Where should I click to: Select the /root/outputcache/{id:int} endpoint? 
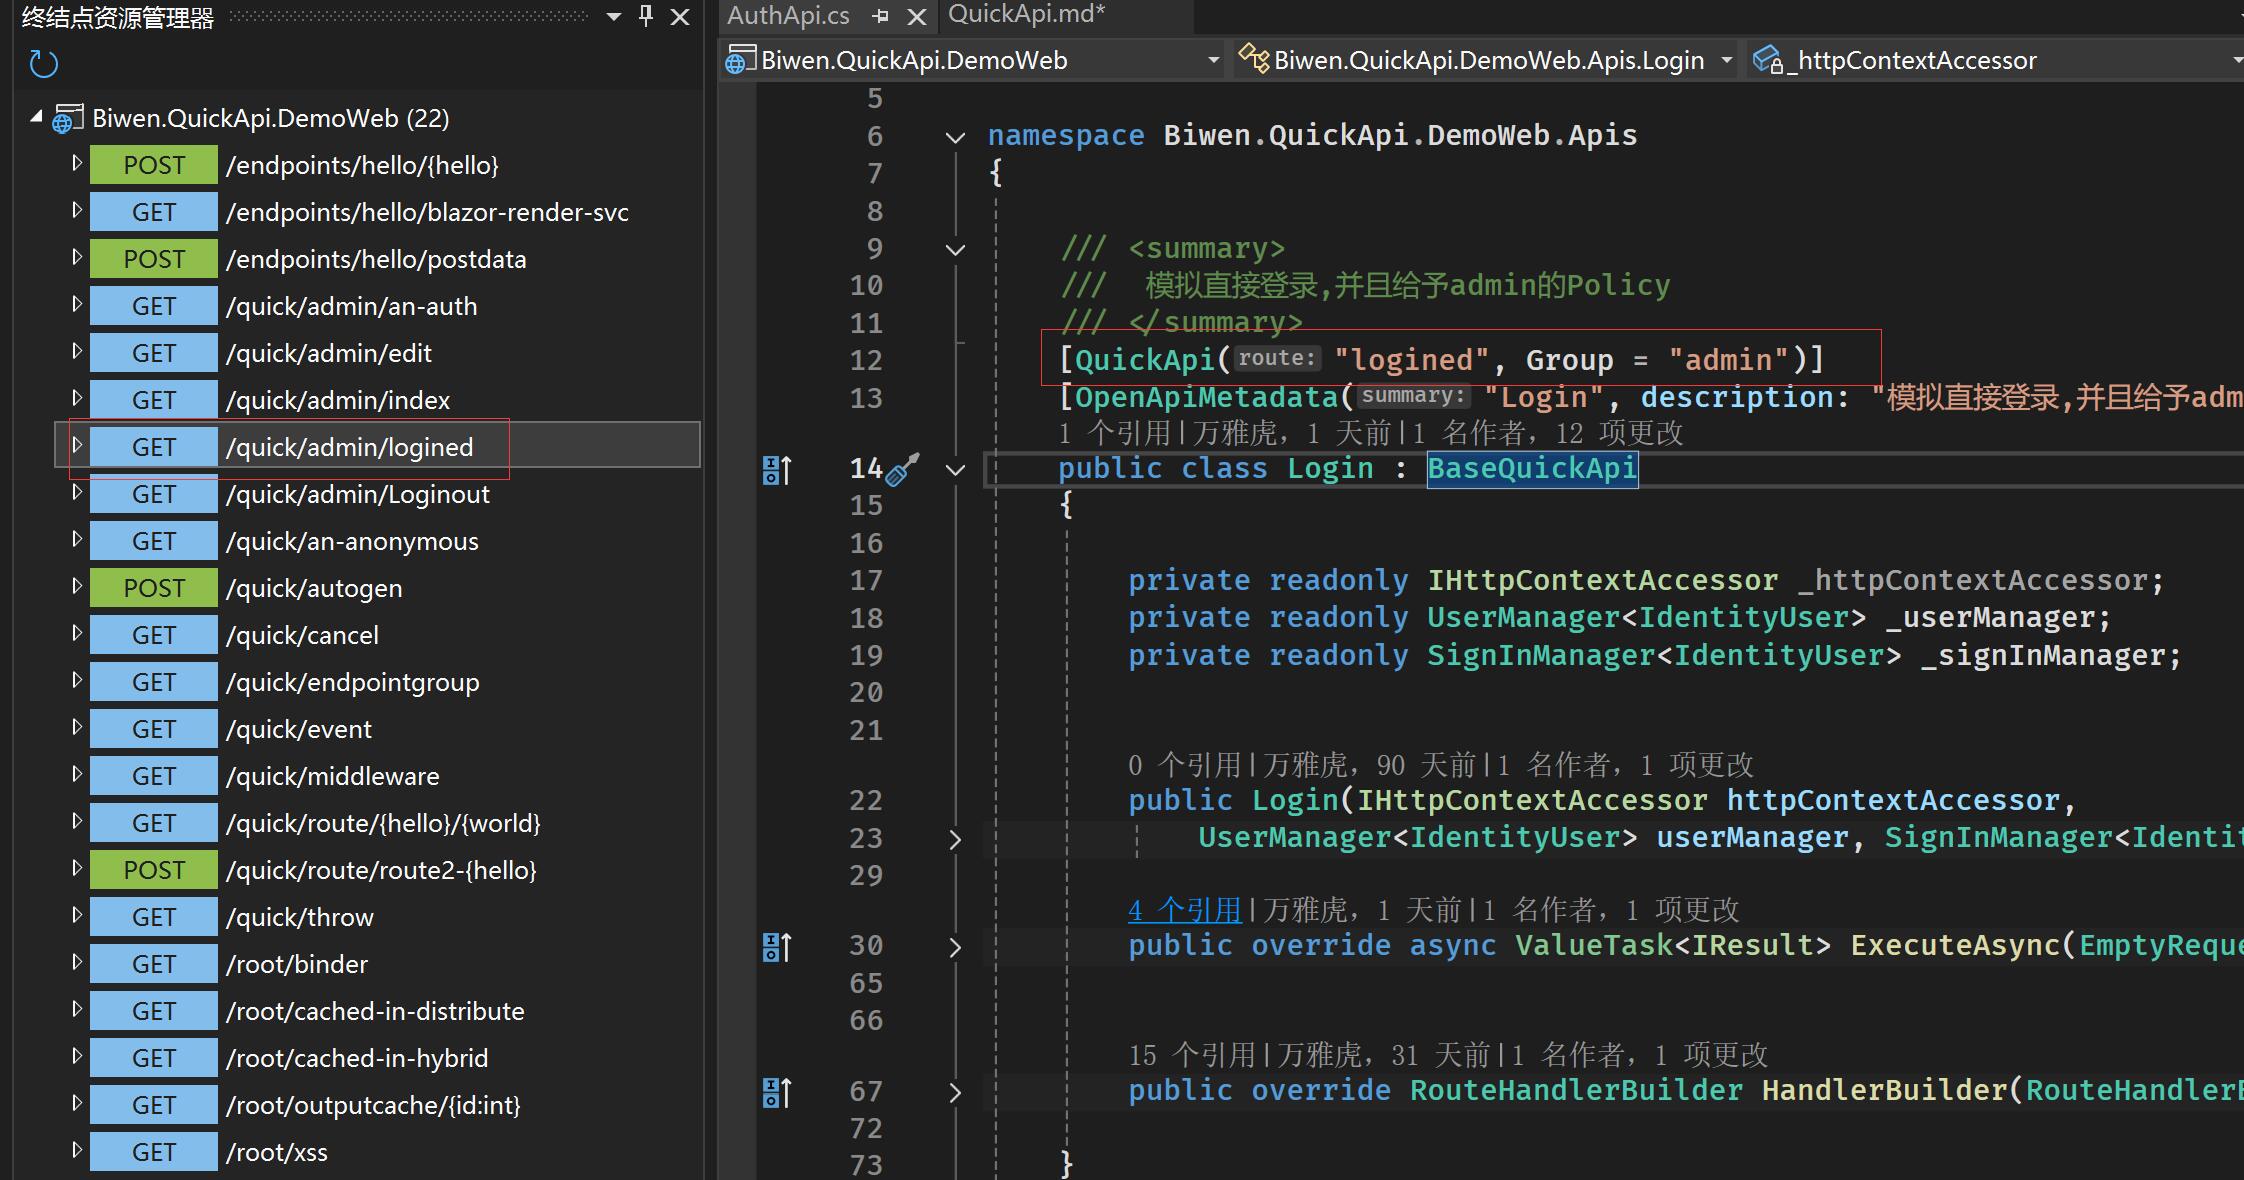click(373, 1105)
